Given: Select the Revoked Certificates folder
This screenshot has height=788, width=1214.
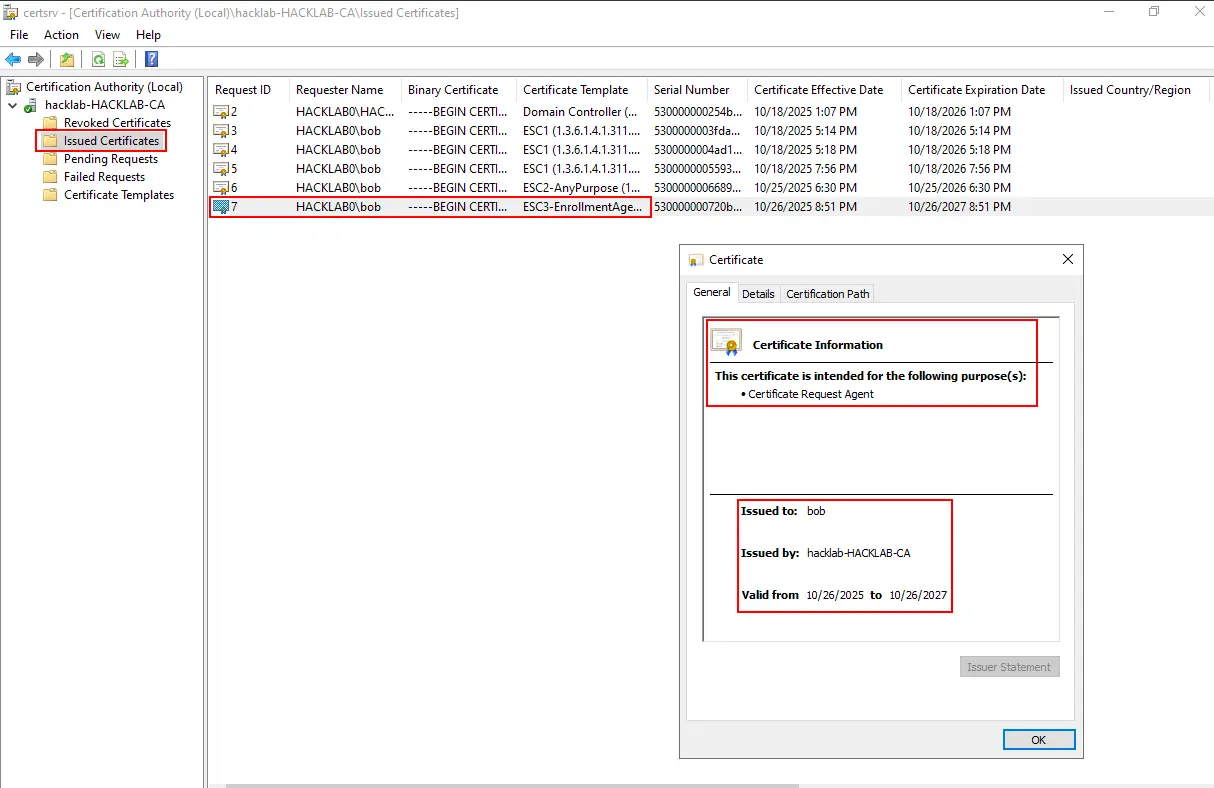Looking at the screenshot, I should 117,123.
